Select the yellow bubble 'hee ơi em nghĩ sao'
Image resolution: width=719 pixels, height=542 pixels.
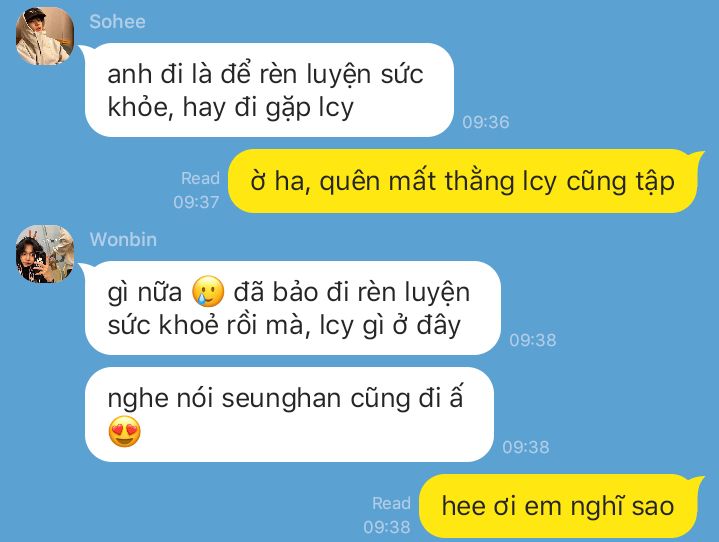(559, 506)
